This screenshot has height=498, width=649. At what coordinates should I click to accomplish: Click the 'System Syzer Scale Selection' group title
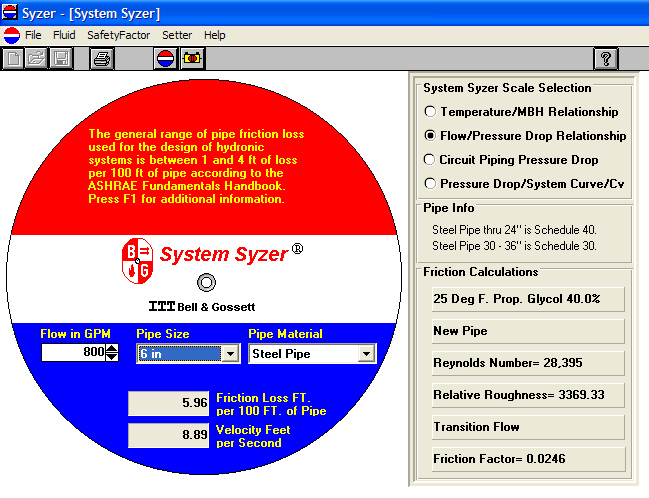click(507, 88)
